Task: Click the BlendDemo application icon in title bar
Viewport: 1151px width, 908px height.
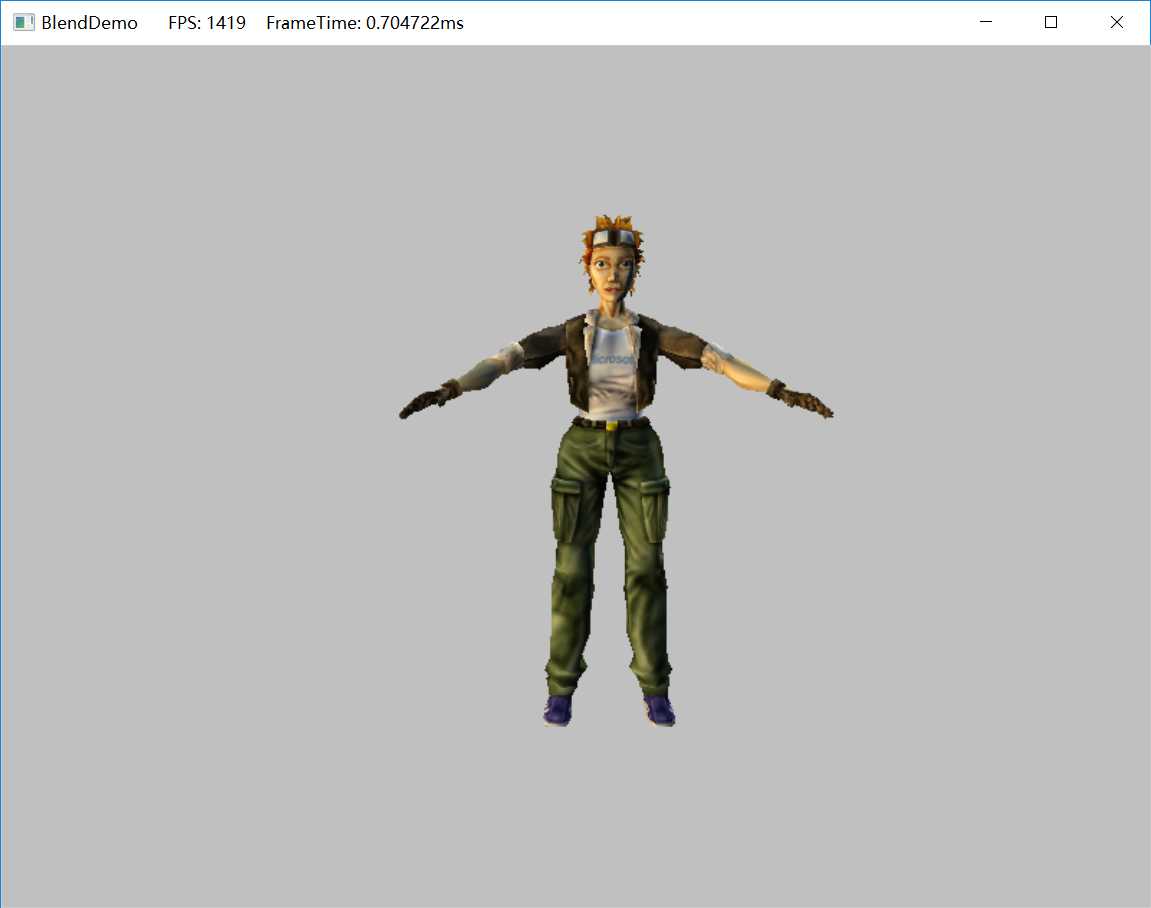Action: pyautogui.click(x=23, y=23)
